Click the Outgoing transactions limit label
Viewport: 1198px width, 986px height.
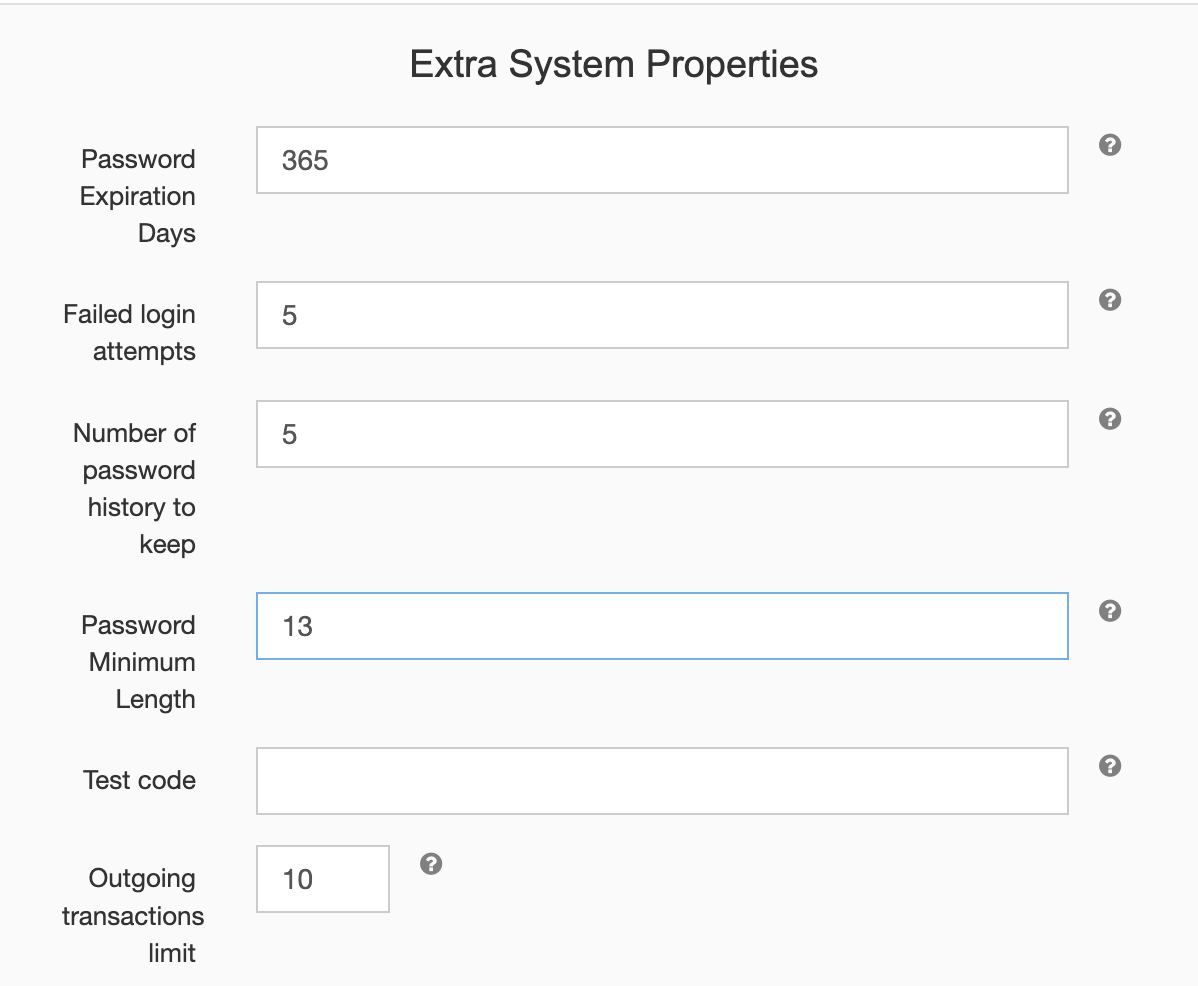coord(133,915)
